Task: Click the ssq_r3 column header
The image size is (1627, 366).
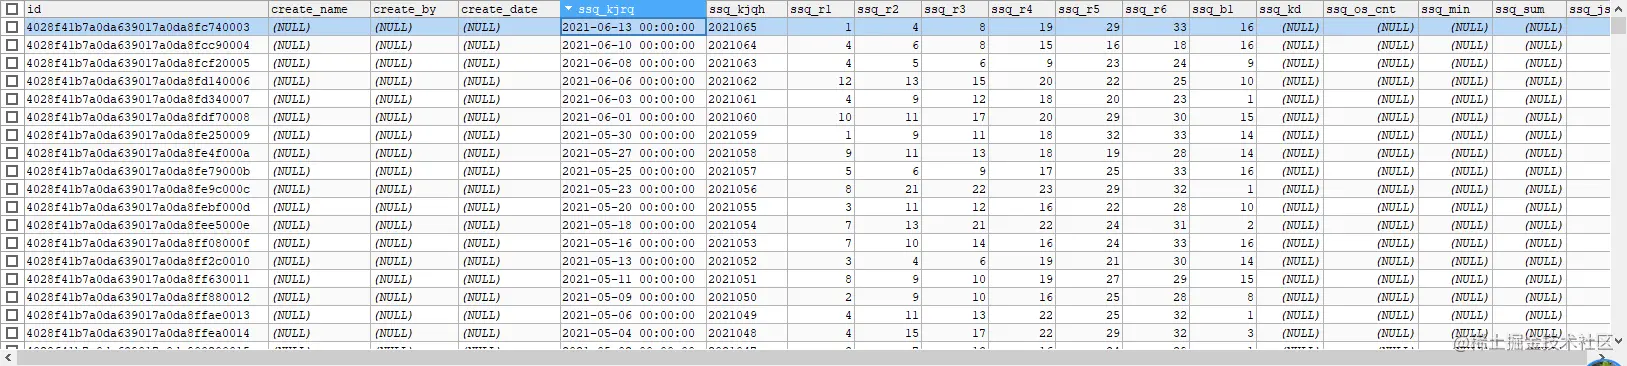Action: pos(954,9)
